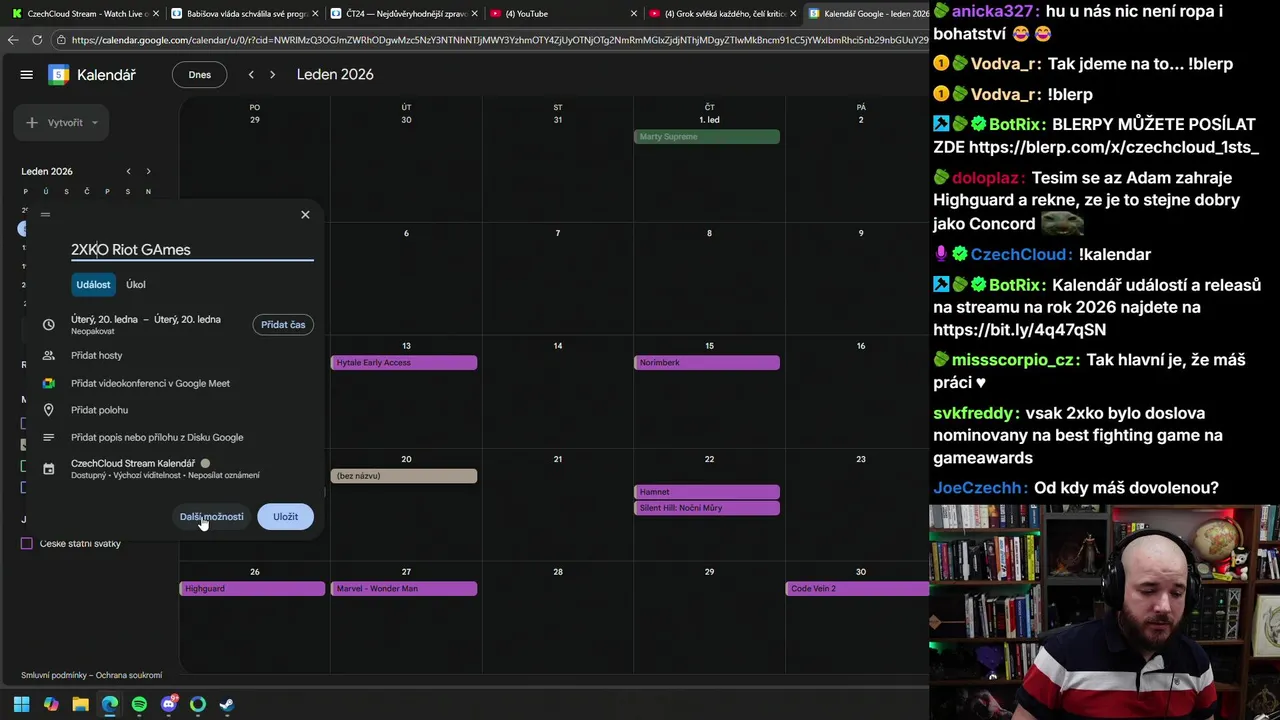Show next month in the mini calendar
This screenshot has width=1280, height=720.
point(148,171)
